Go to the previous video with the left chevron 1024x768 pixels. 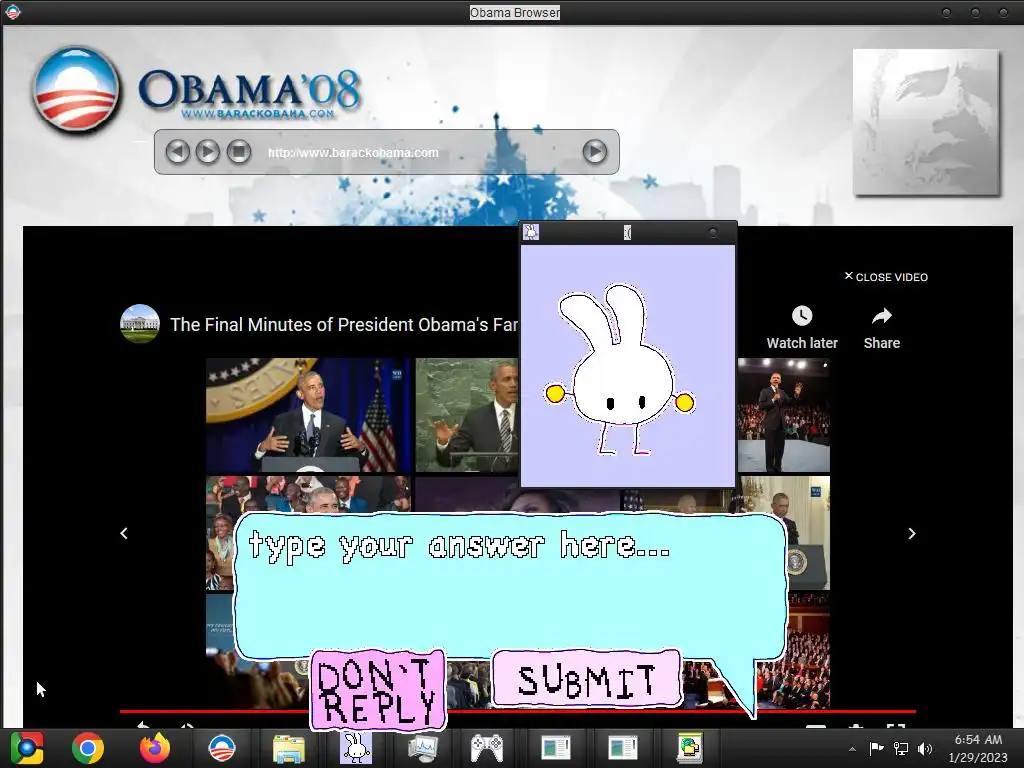pyautogui.click(x=124, y=534)
